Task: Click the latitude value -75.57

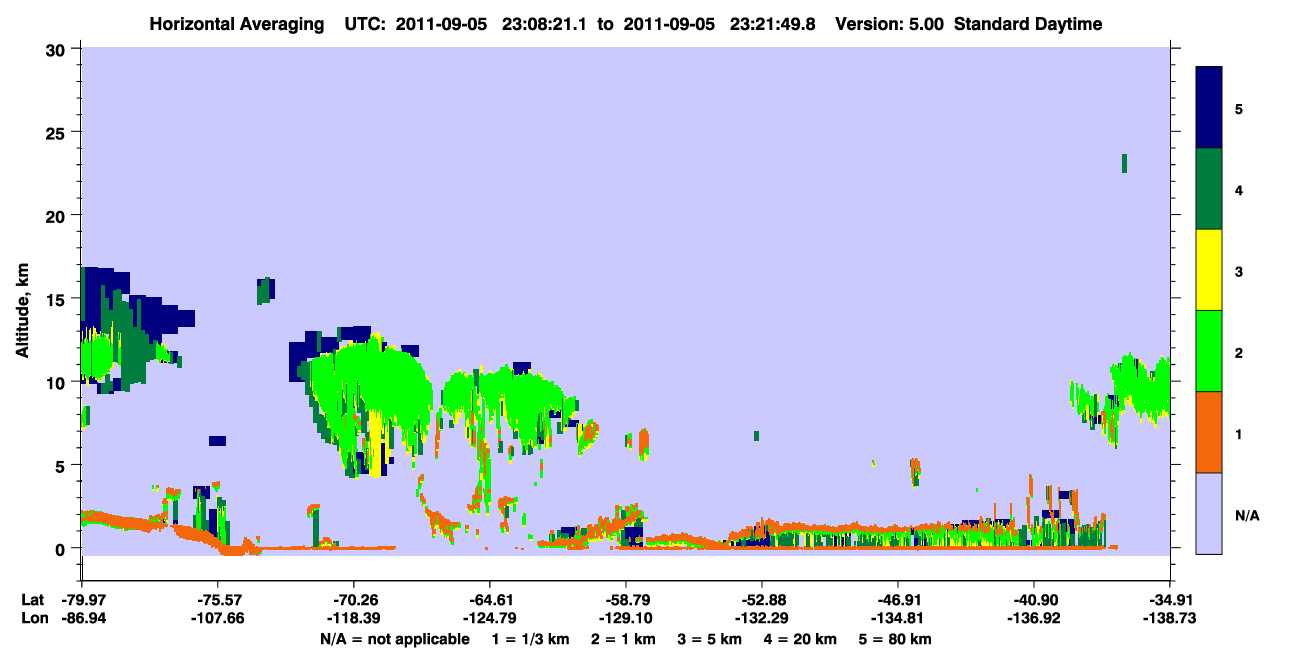Action: (217, 599)
